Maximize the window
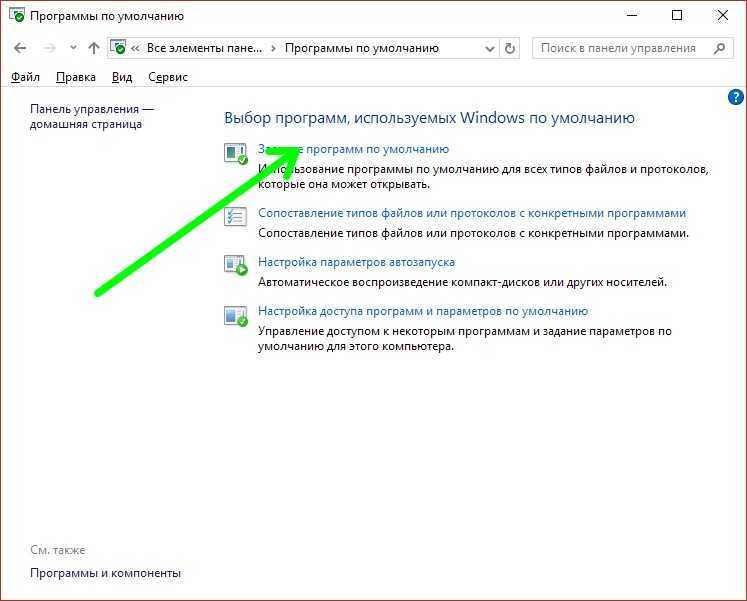Screen dimensions: 747x601 (676, 15)
